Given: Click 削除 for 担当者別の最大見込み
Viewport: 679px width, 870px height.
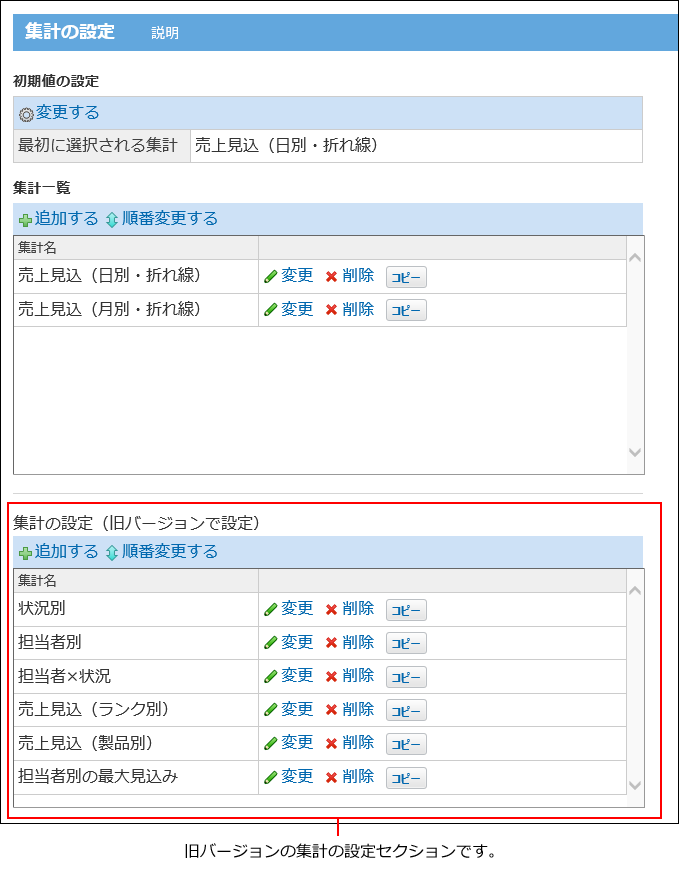Looking at the screenshot, I should point(358,777).
